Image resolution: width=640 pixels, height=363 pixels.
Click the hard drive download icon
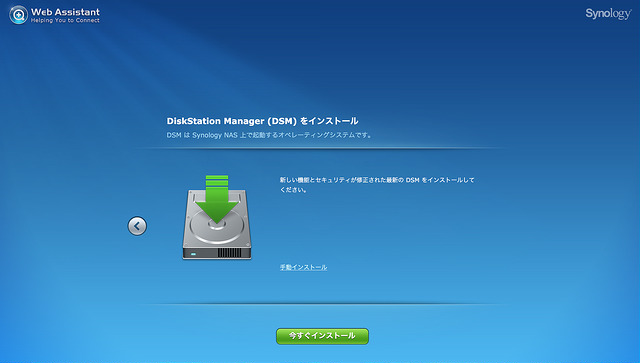tap(217, 217)
